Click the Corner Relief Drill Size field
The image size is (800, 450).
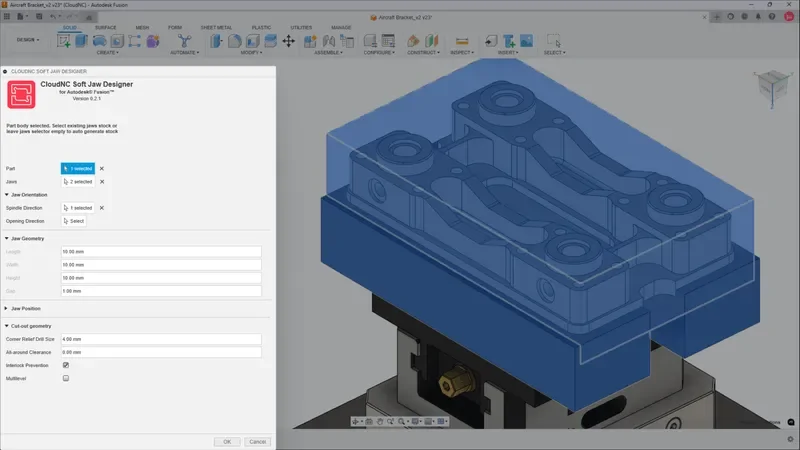point(161,339)
